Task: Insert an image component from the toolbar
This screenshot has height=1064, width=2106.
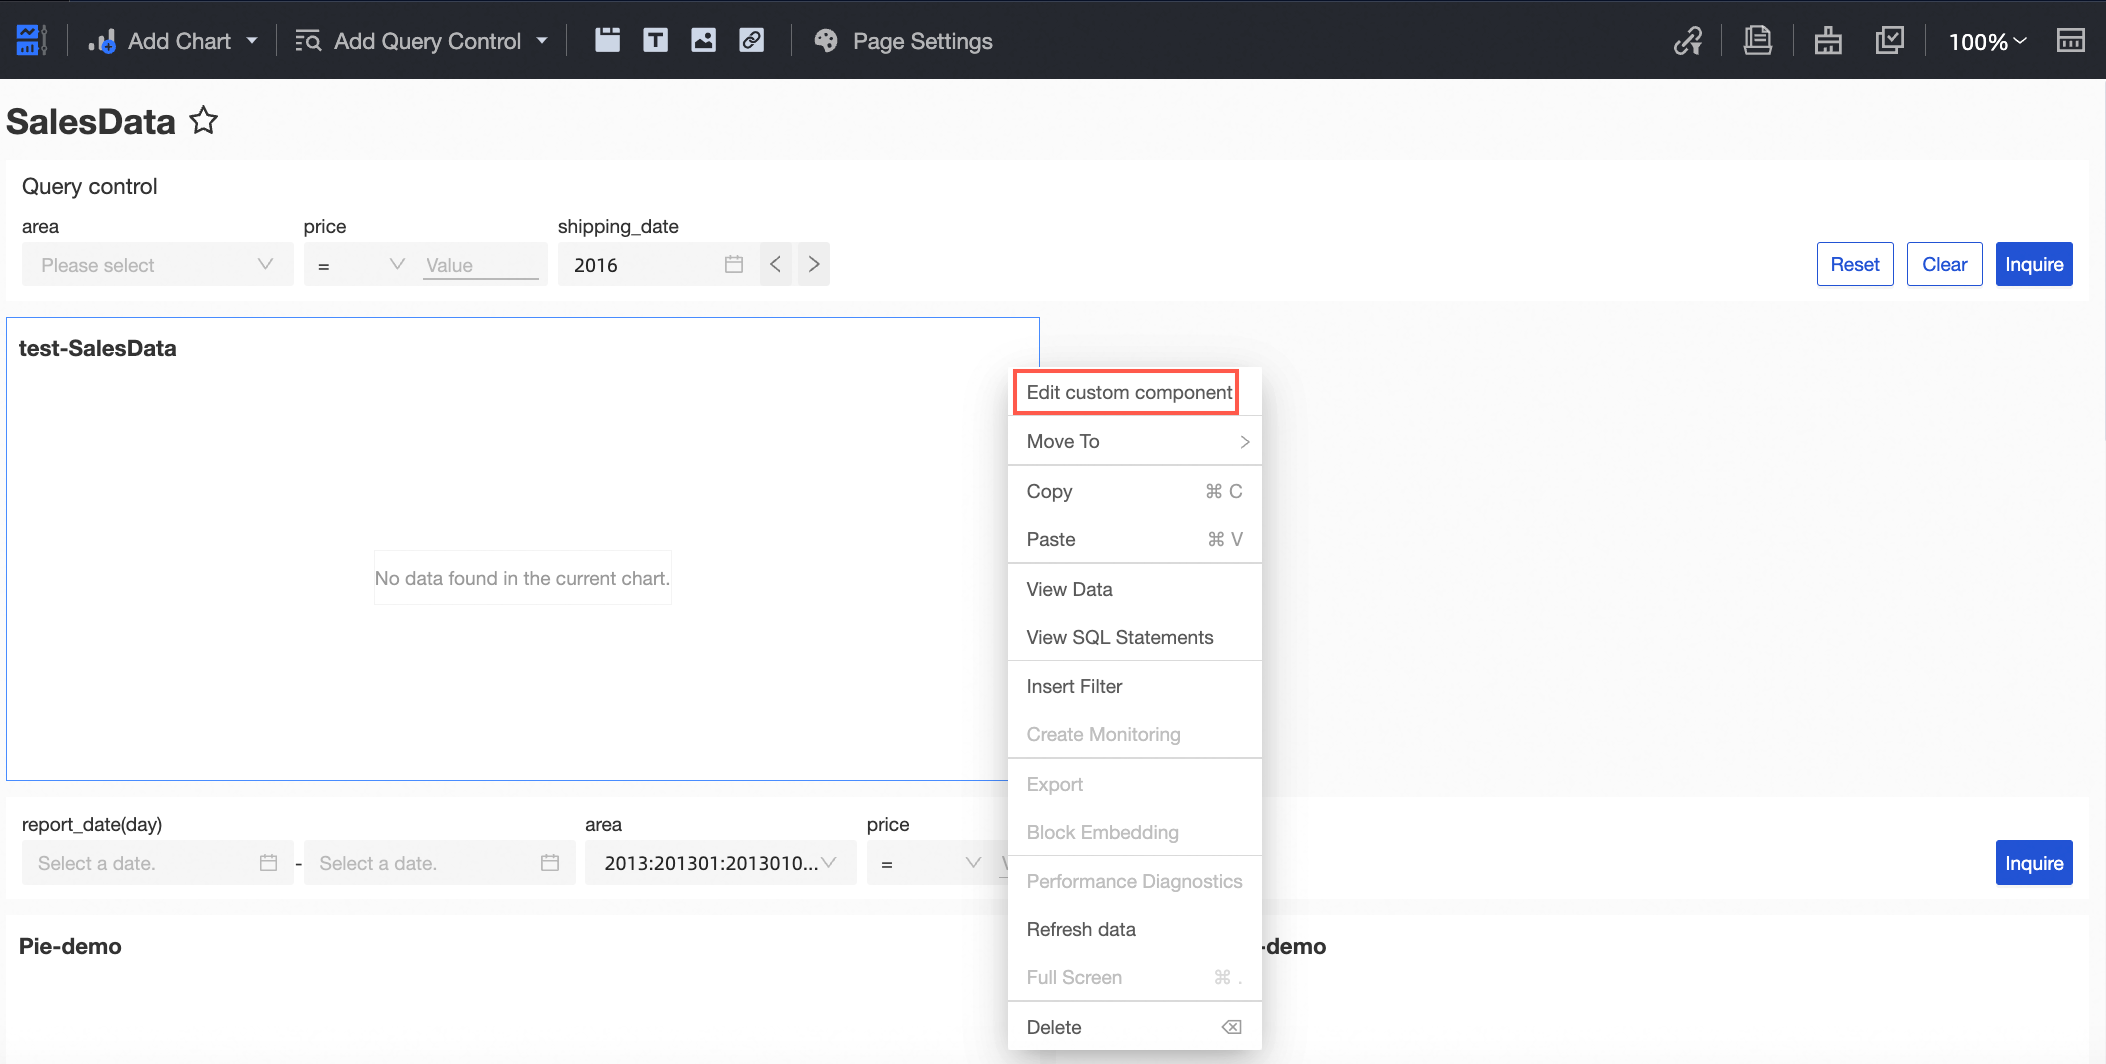Action: 703,40
